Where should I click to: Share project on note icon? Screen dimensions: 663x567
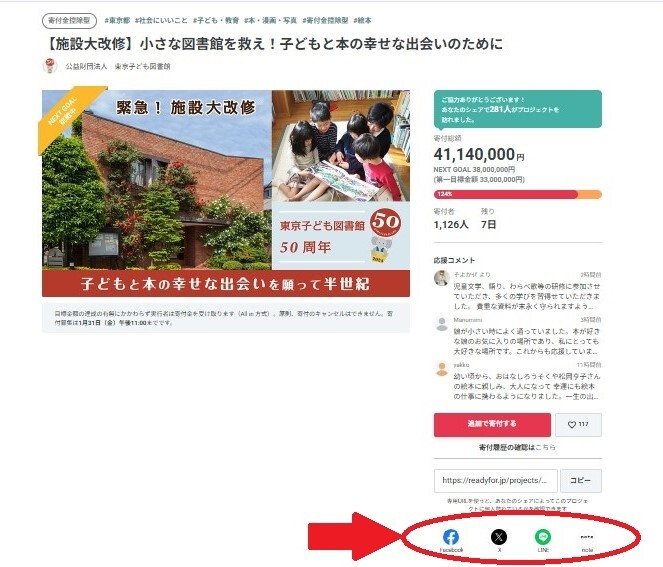click(x=587, y=537)
